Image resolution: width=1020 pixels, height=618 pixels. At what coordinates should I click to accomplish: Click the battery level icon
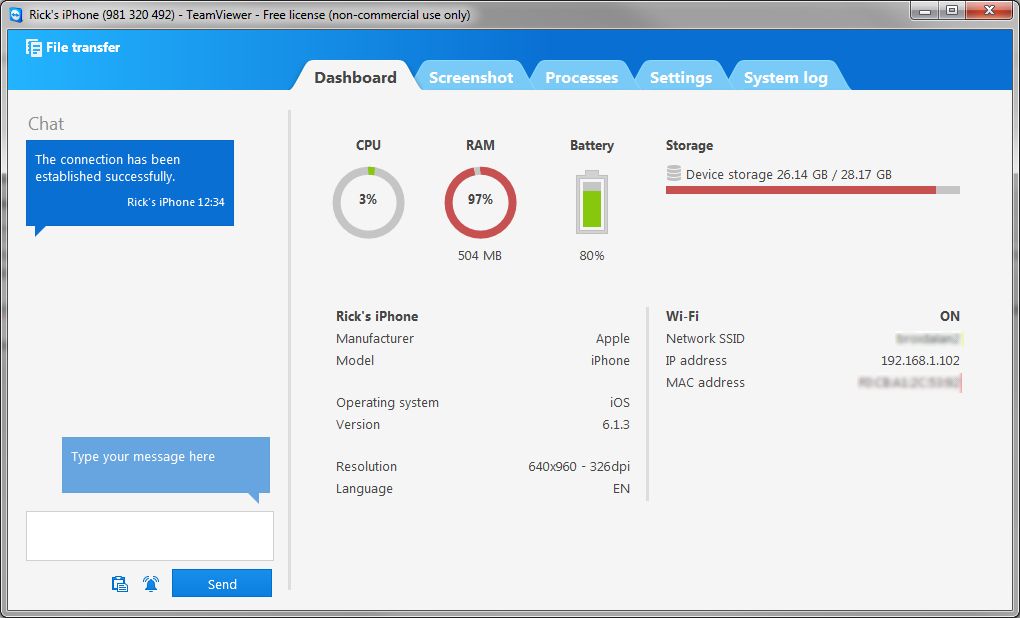(591, 202)
